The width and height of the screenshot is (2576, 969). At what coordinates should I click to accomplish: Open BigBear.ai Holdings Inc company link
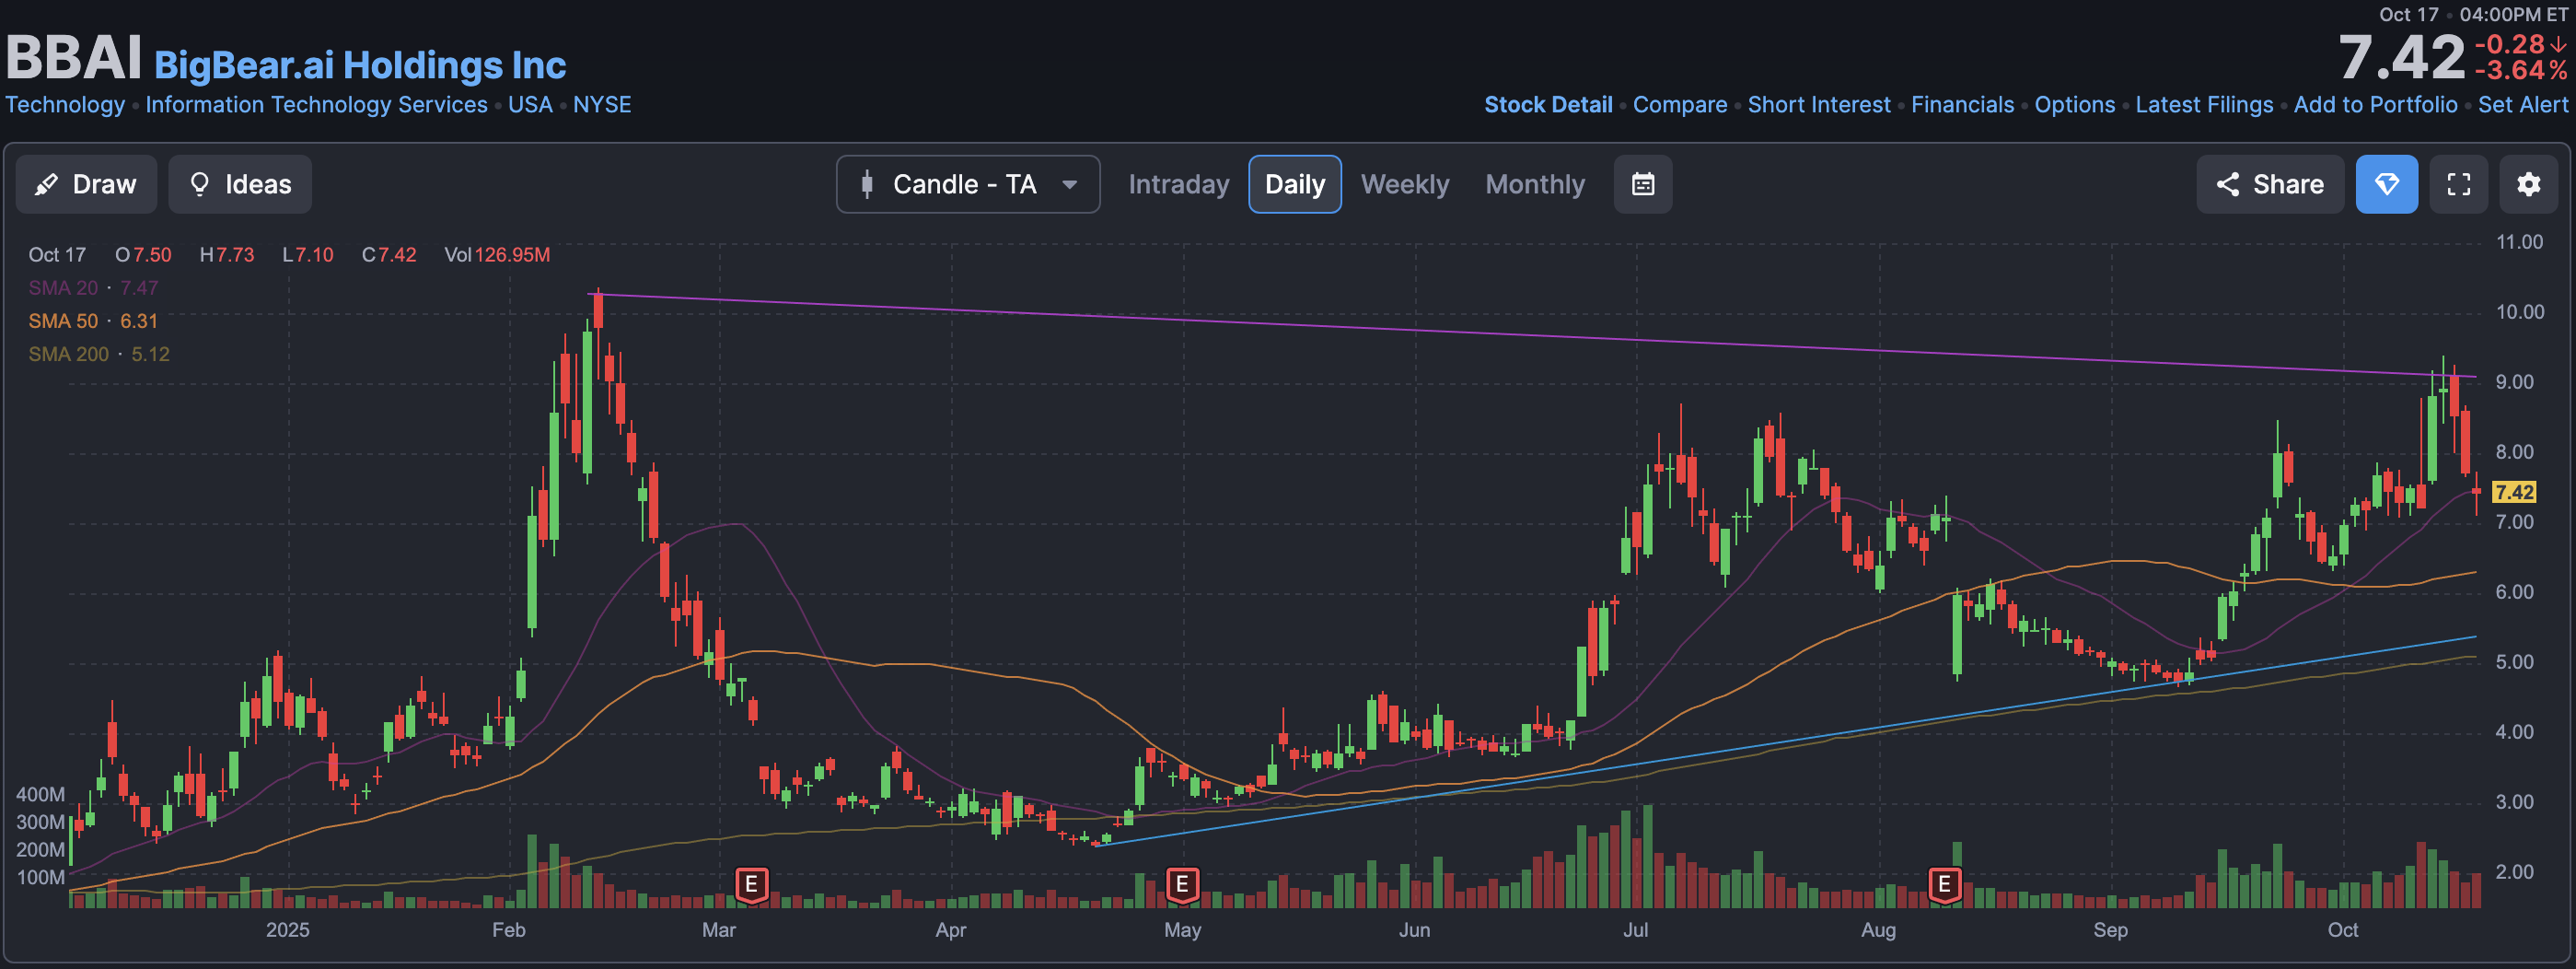[x=360, y=65]
